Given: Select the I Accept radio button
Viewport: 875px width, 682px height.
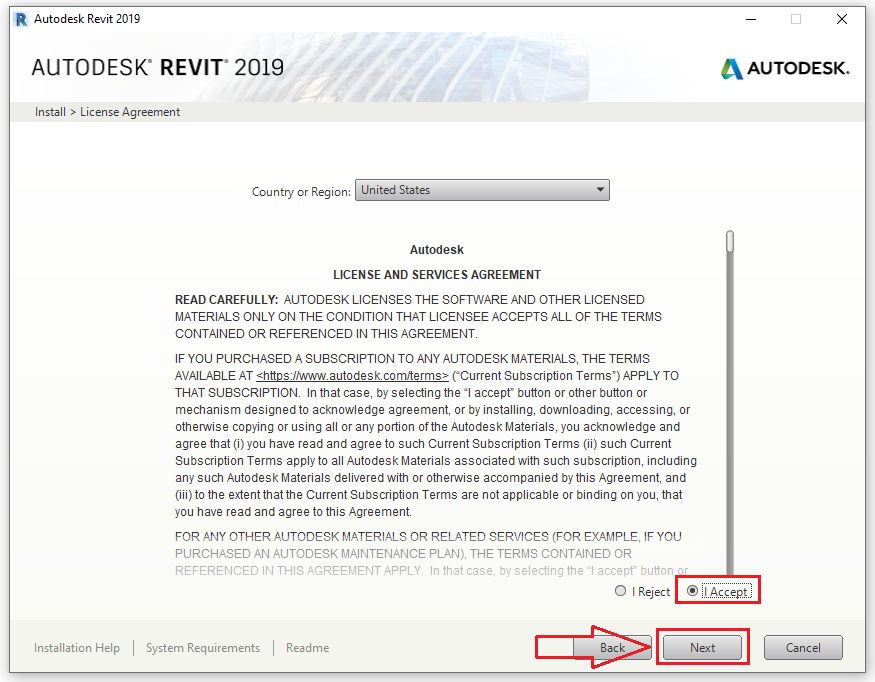Looking at the screenshot, I should (691, 591).
